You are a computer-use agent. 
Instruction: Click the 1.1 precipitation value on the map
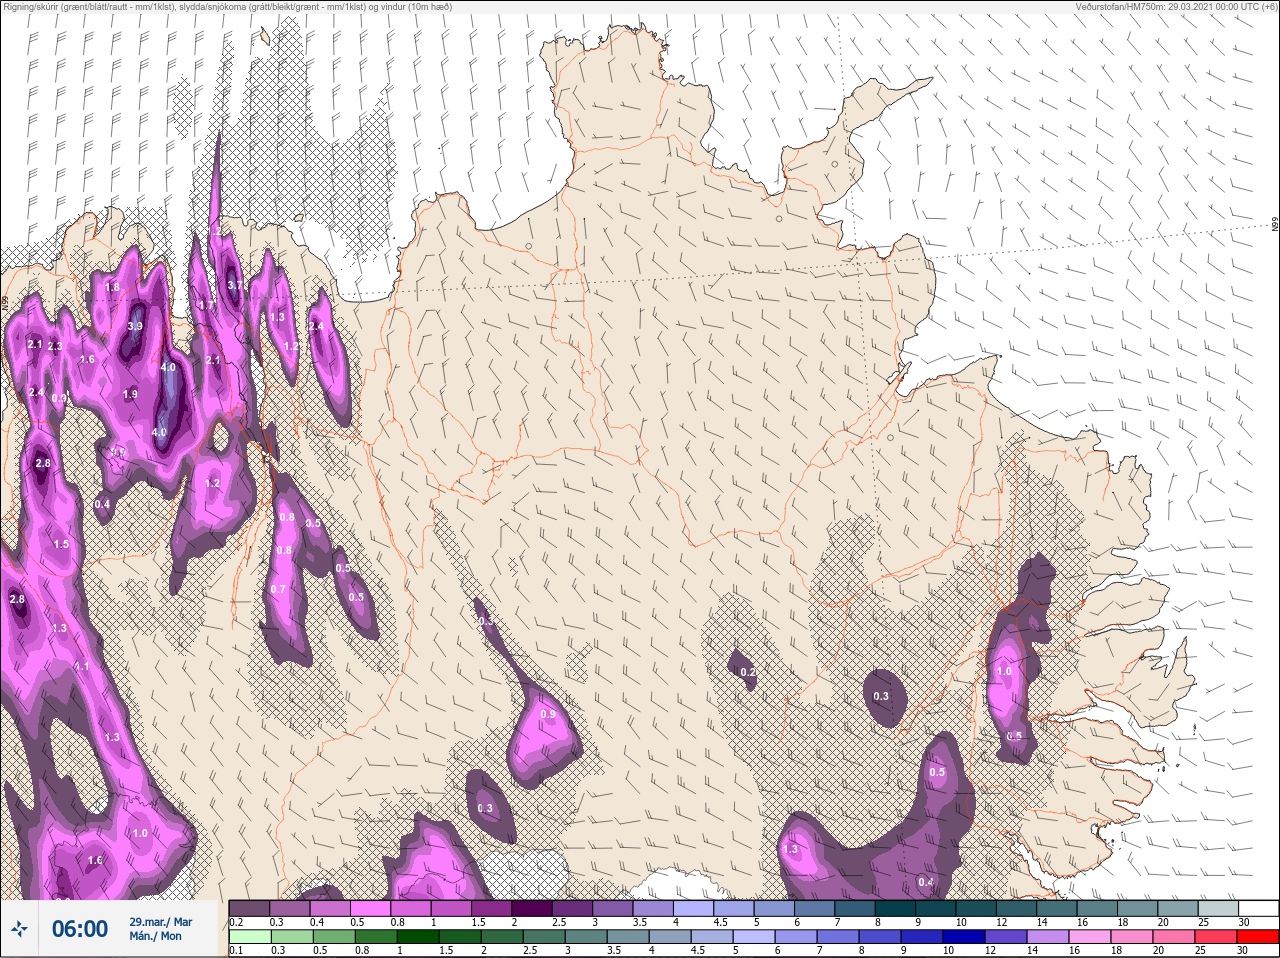(82, 667)
